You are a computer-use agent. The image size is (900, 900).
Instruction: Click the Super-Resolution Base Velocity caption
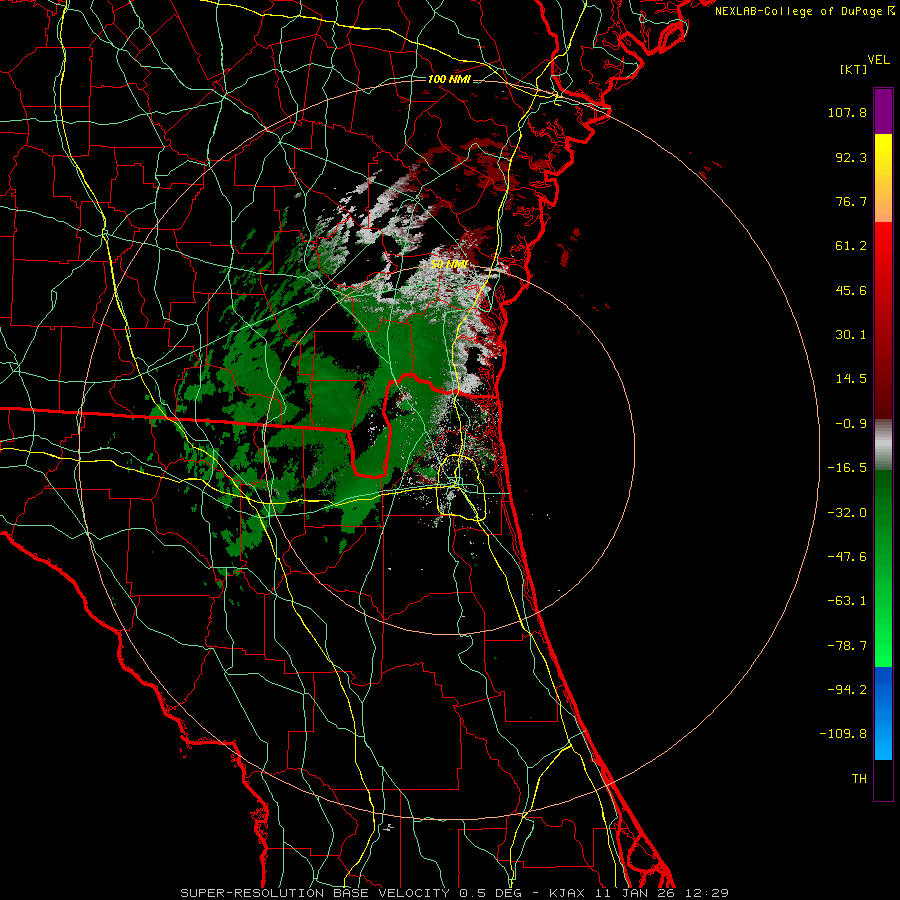[455, 893]
